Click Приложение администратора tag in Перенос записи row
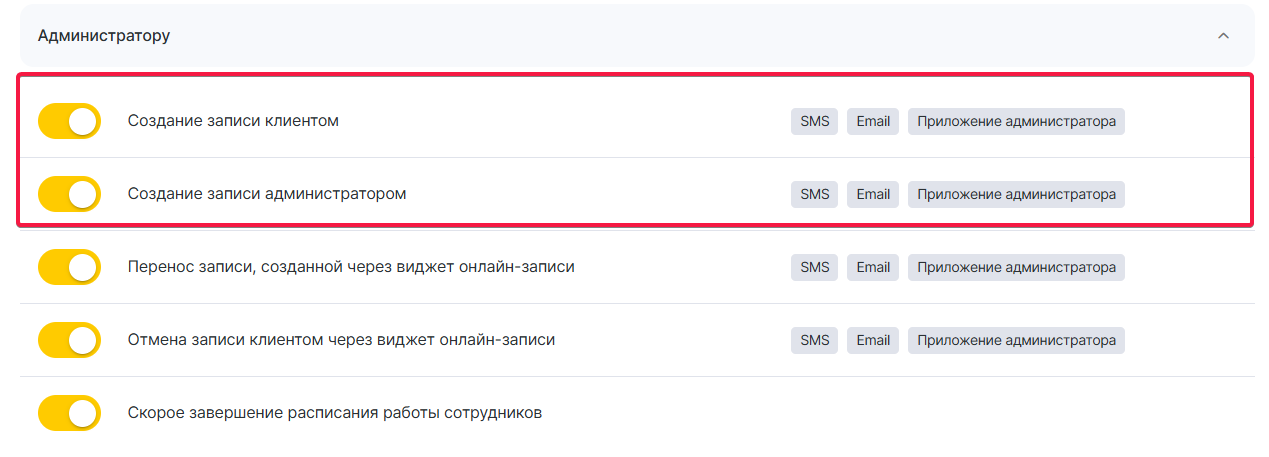1269x457 pixels. pos(1016,267)
